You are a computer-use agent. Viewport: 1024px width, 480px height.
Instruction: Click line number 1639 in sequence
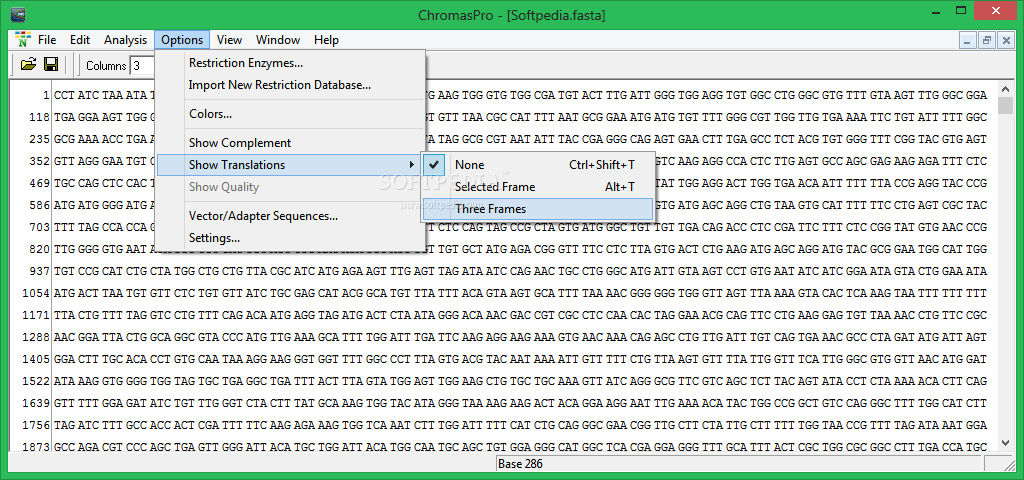[36, 403]
